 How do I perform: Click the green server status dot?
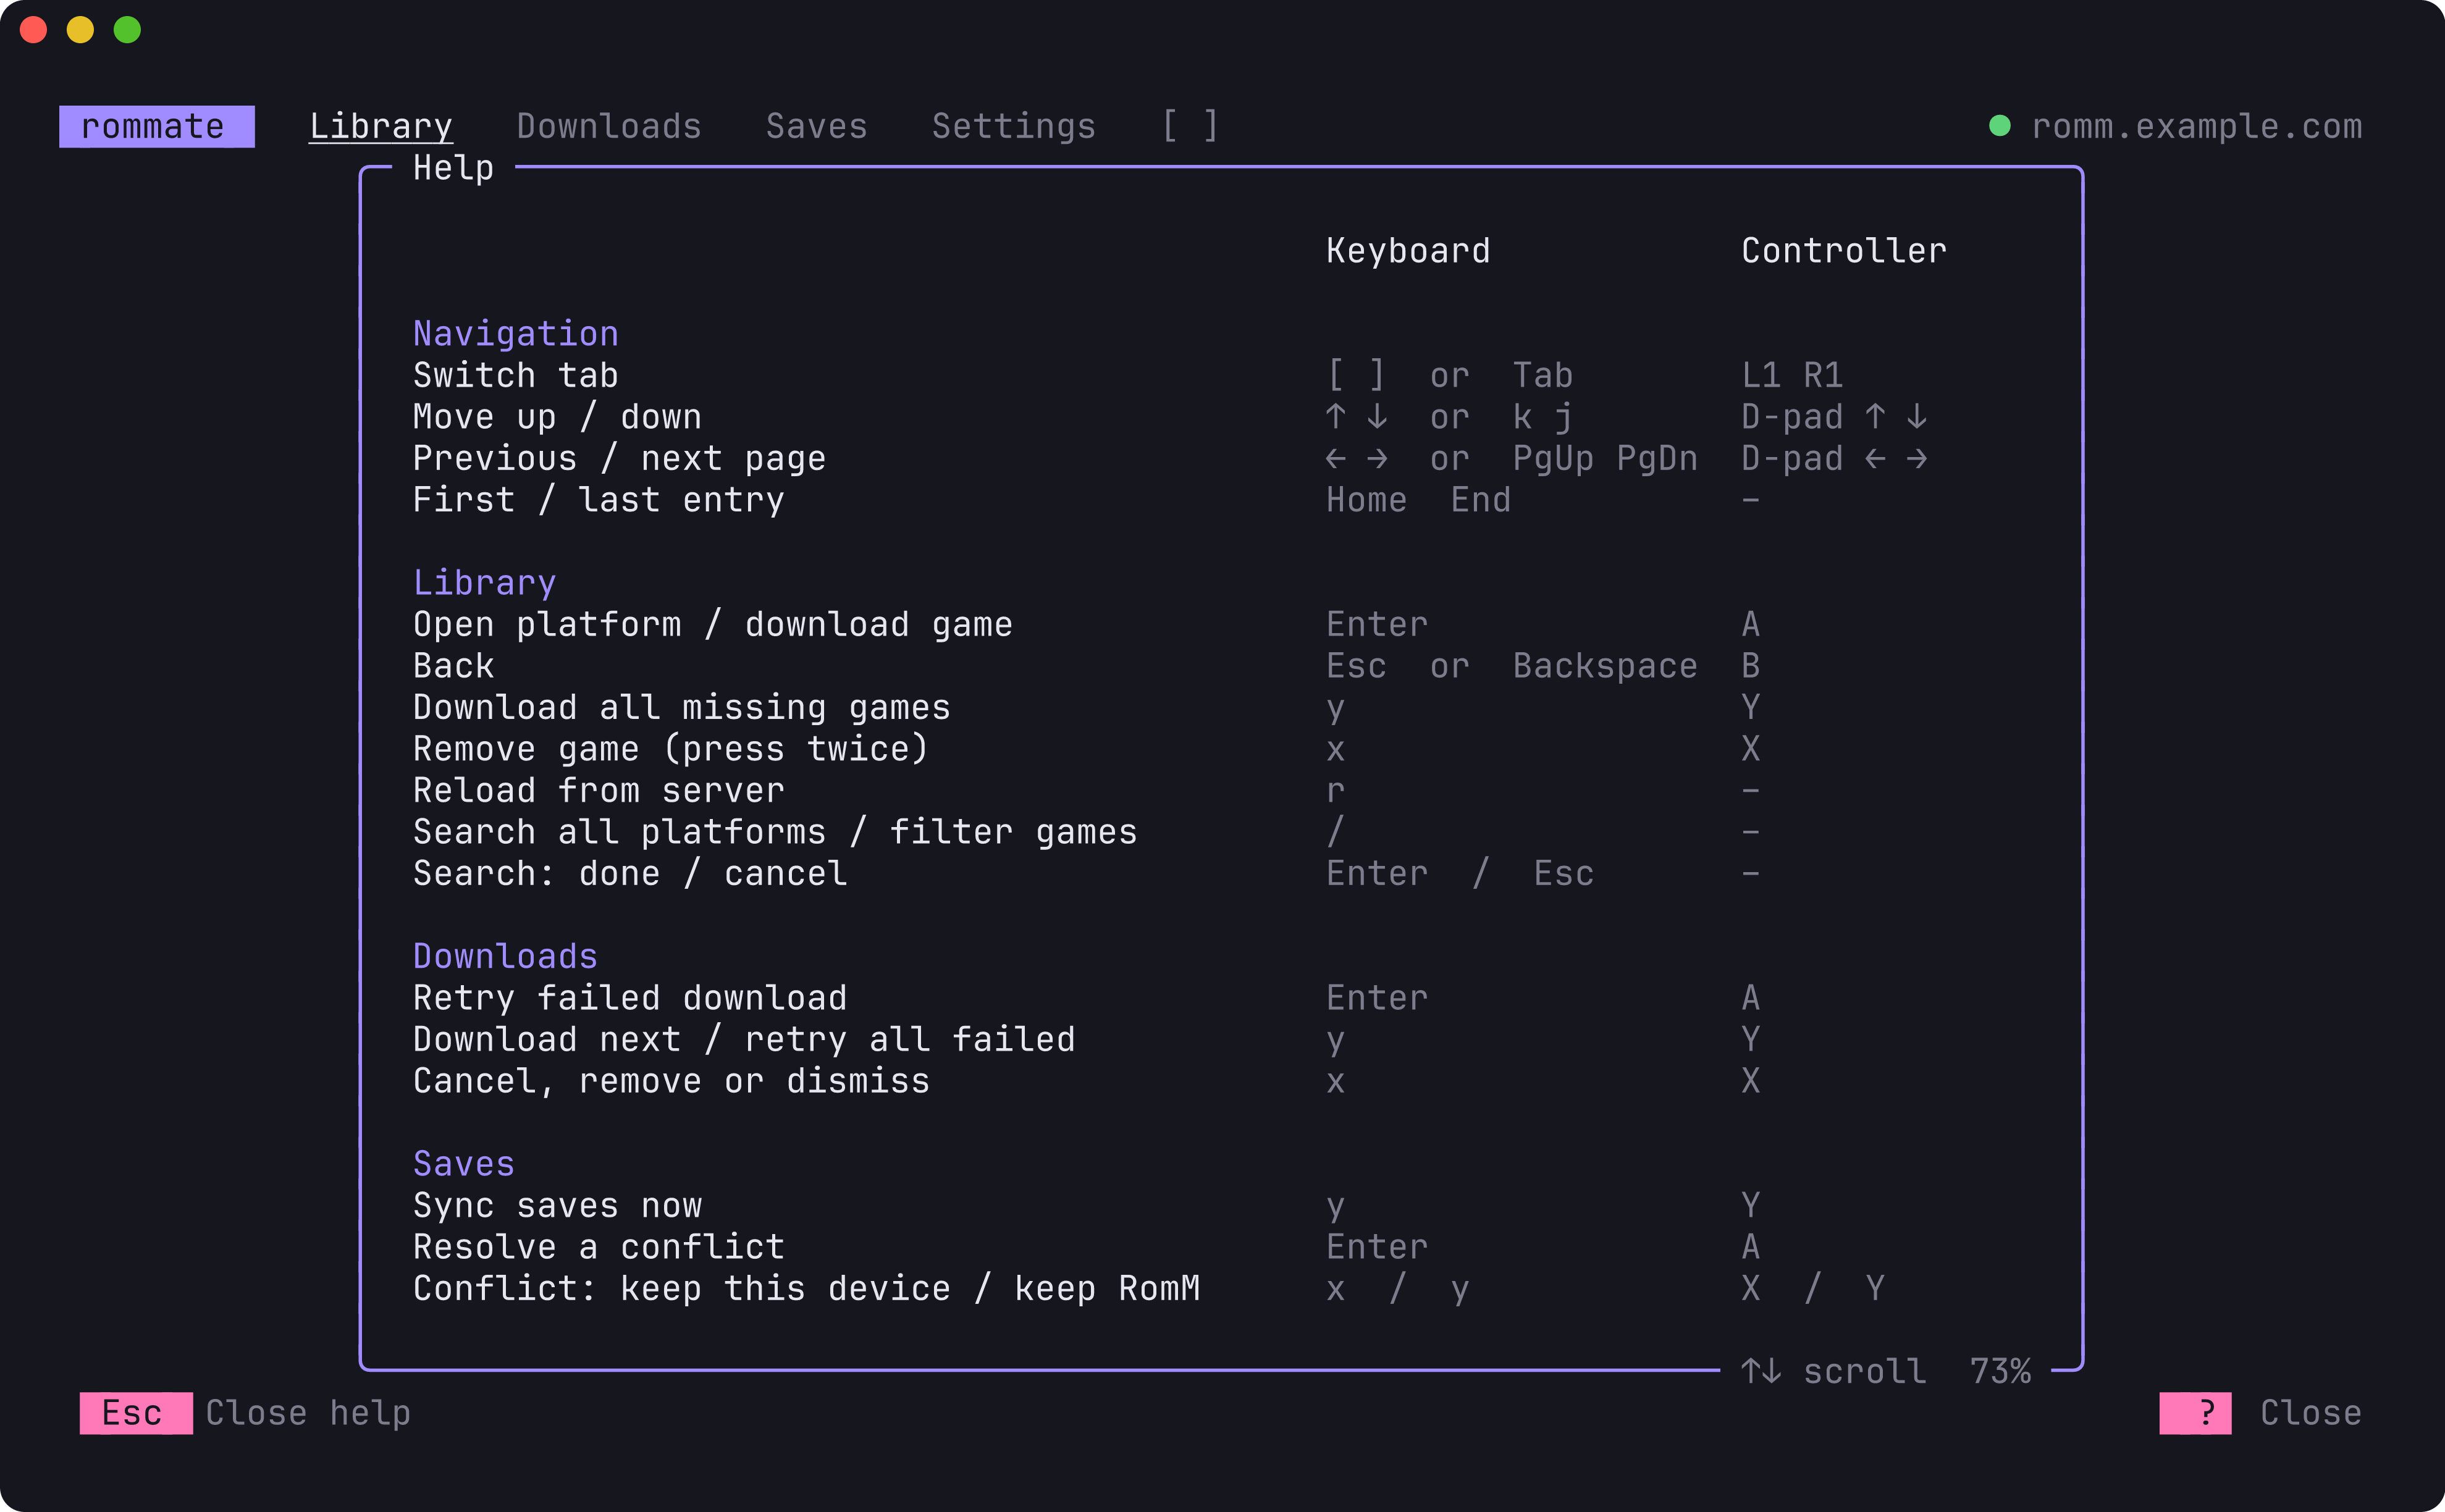coord(2000,126)
